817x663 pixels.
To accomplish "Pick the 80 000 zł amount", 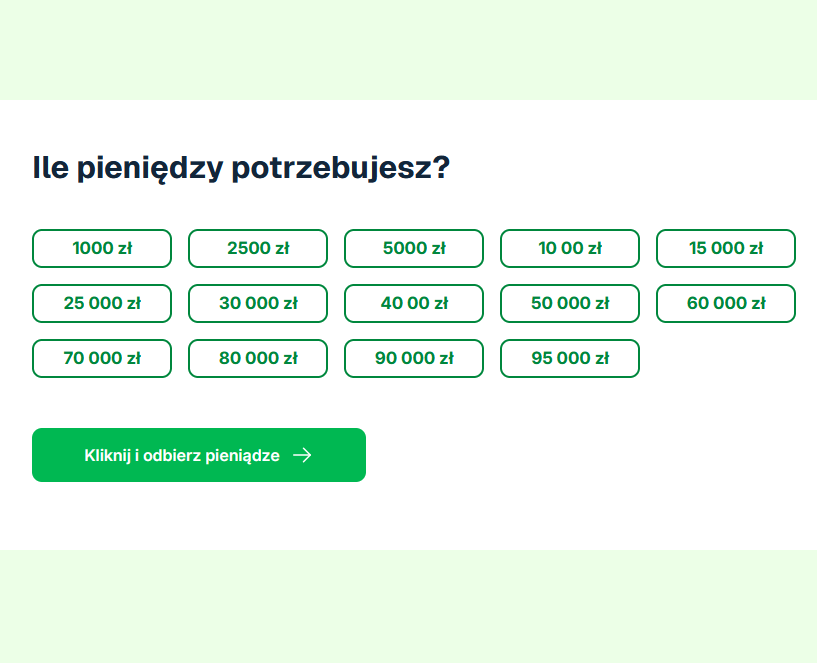I will point(257,358).
